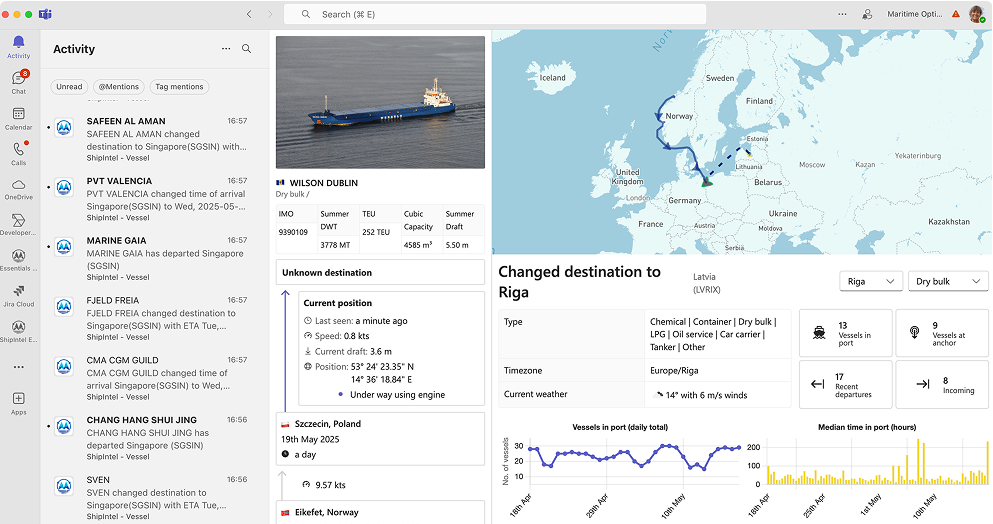993x524 pixels.
Task: Open Activity more options ellipsis
Action: pos(226,49)
